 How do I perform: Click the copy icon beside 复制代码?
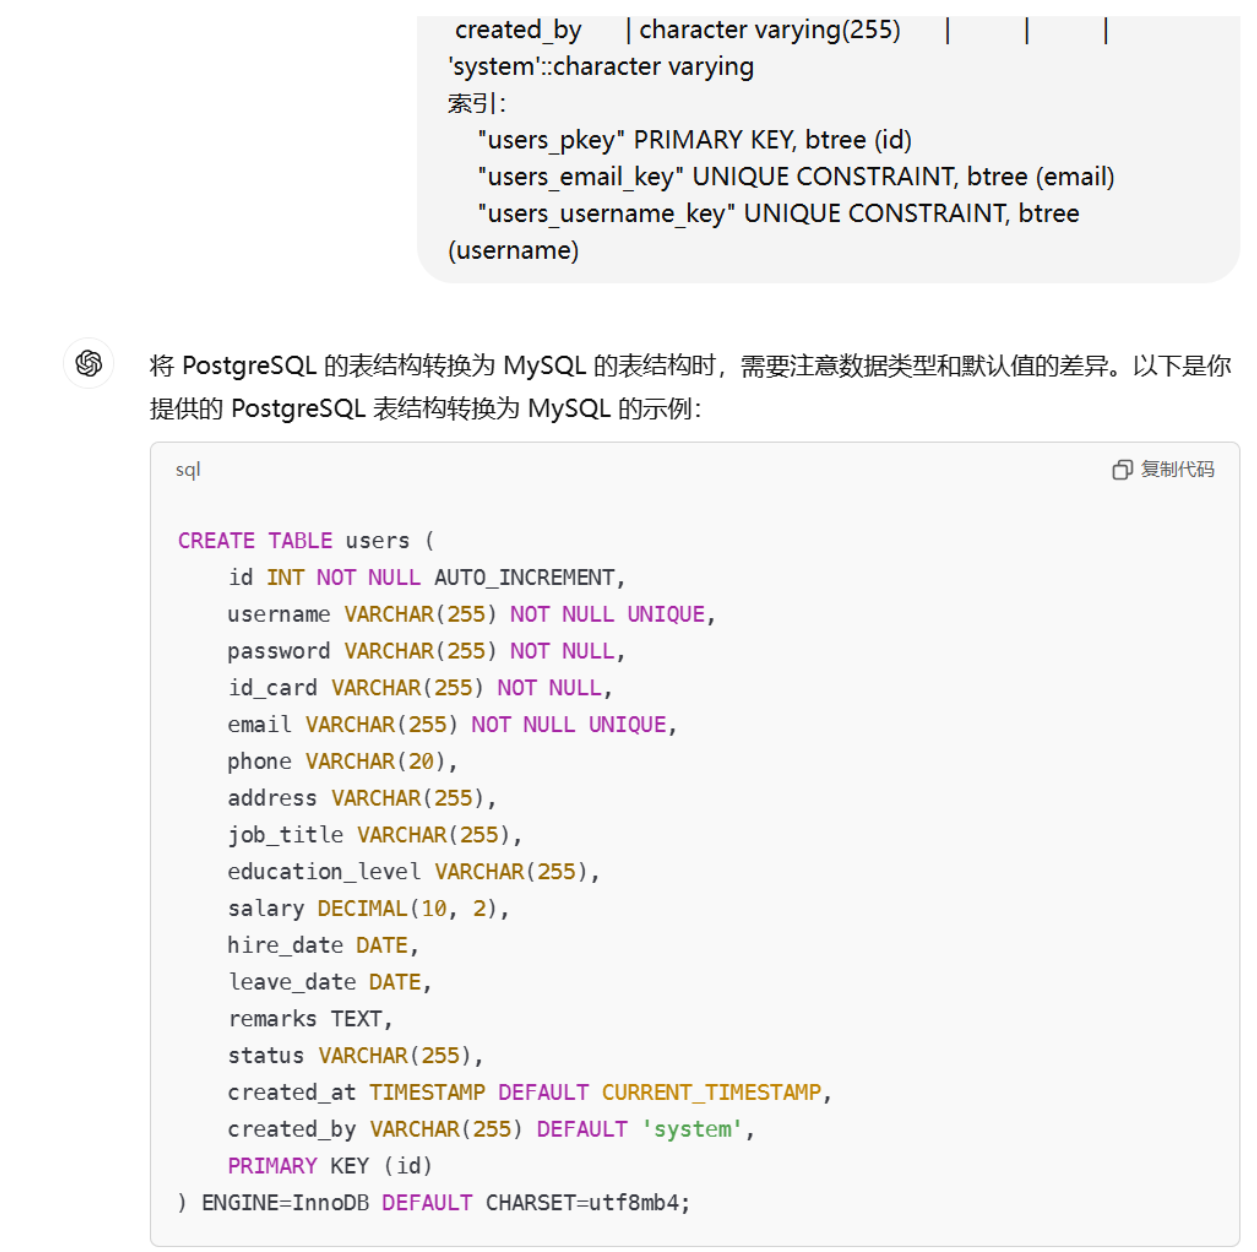click(x=1122, y=469)
